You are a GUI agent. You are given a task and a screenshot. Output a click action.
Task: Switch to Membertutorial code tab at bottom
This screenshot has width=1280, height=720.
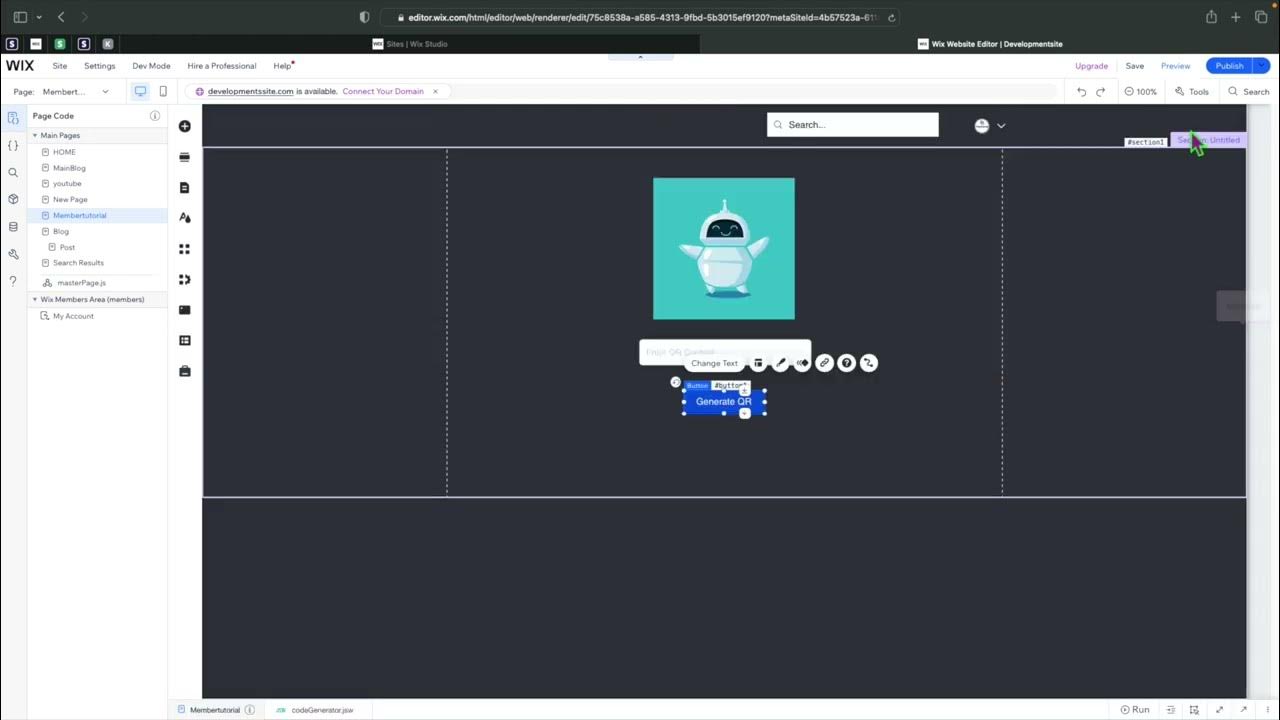pyautogui.click(x=215, y=710)
